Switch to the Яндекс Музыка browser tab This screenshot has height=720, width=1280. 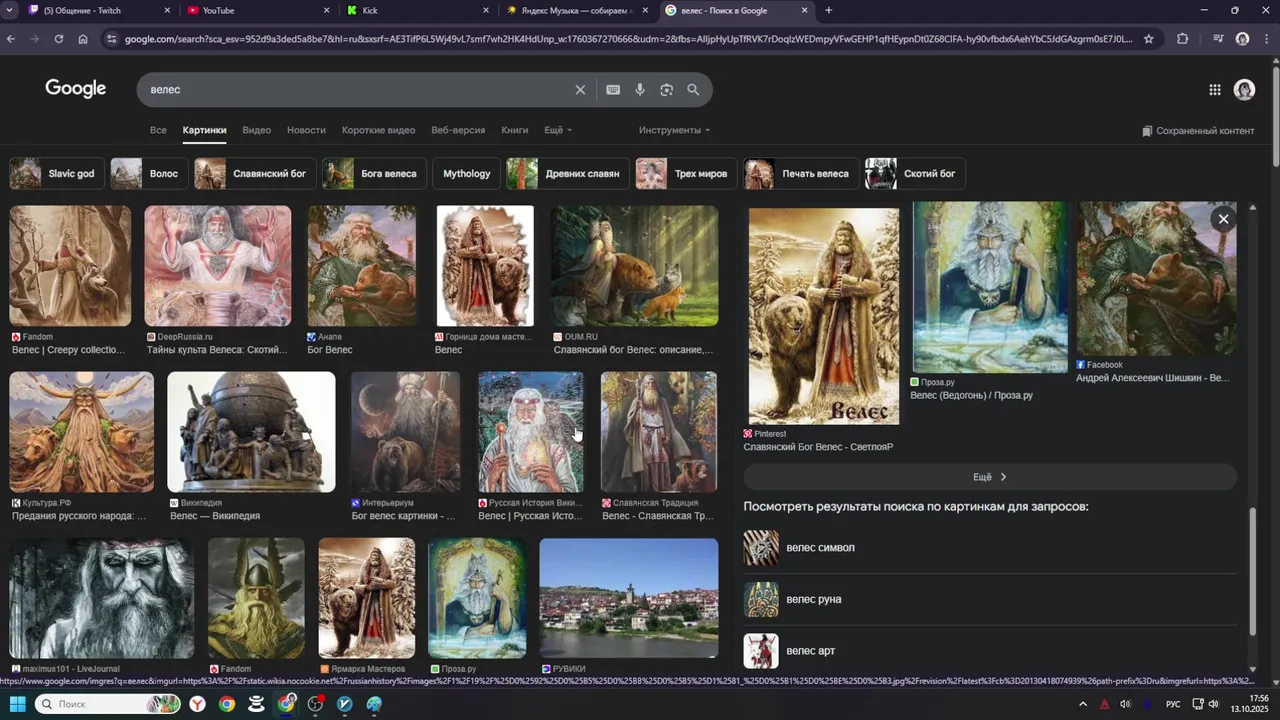575,10
